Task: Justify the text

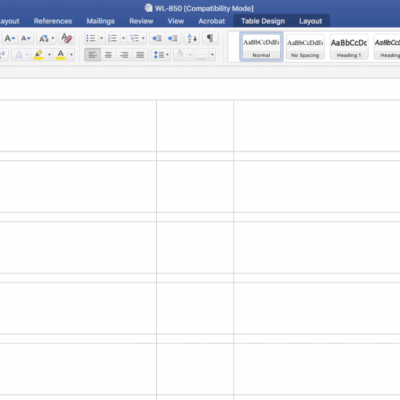Action: [140, 55]
